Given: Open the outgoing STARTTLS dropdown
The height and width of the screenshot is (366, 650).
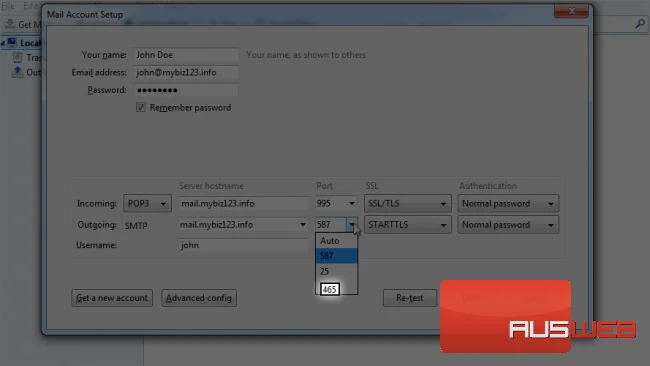Looking at the screenshot, I should (x=407, y=225).
